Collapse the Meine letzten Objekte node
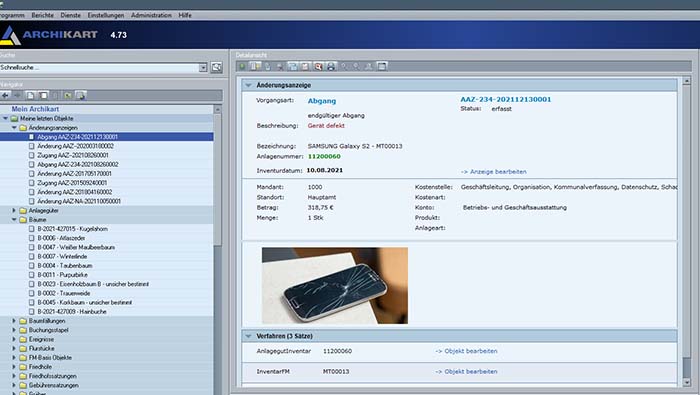Viewport: 700px width, 395px height. coord(5,118)
